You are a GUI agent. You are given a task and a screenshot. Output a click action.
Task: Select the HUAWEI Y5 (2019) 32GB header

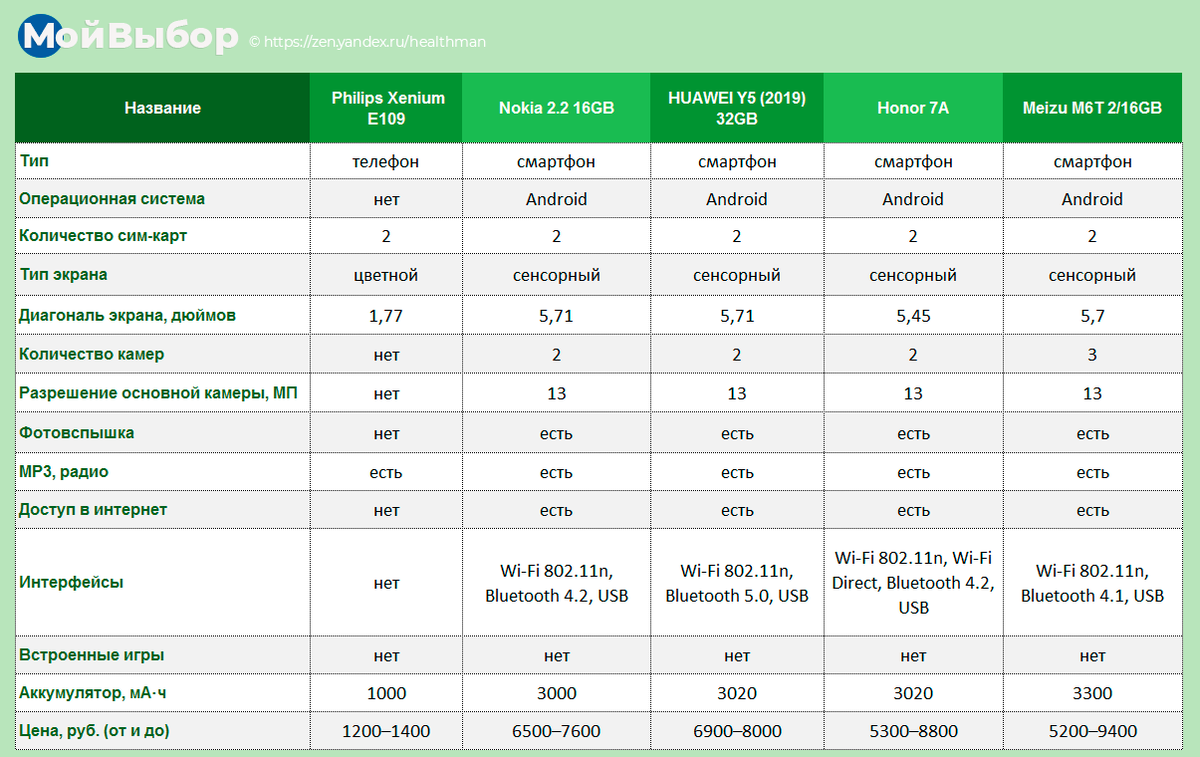pyautogui.click(x=737, y=108)
